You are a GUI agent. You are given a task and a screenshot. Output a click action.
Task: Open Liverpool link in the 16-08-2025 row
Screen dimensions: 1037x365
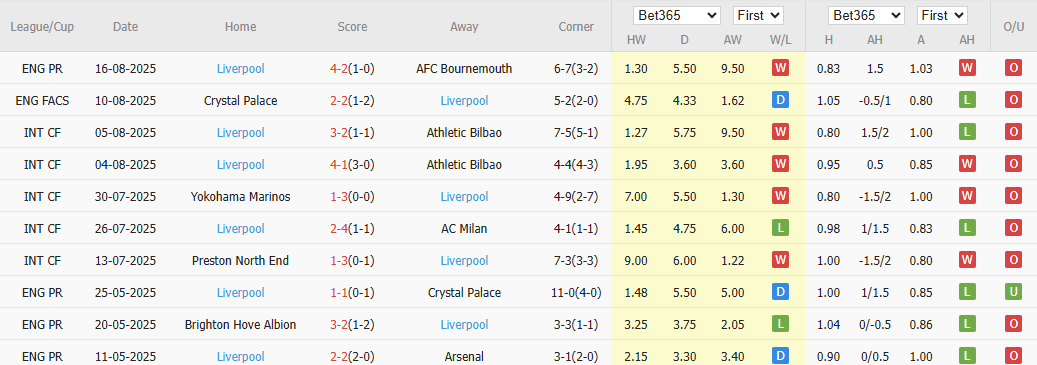240,68
